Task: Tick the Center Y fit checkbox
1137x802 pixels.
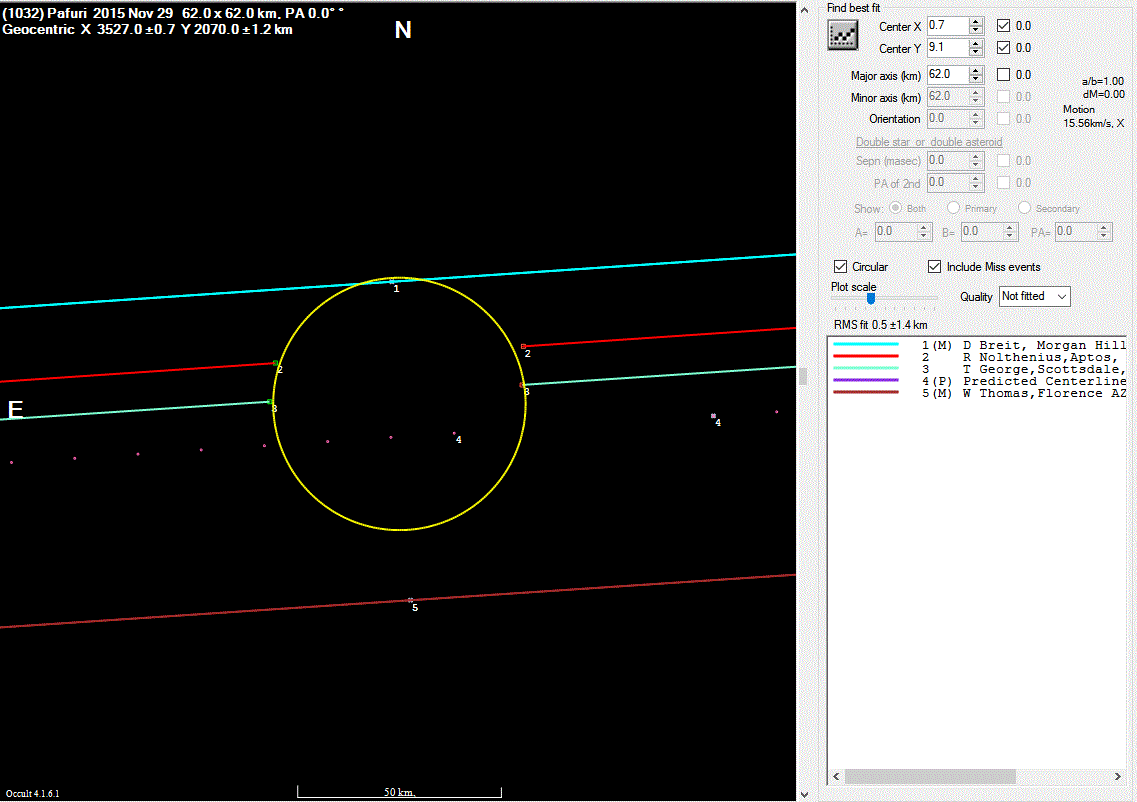Action: point(1004,48)
